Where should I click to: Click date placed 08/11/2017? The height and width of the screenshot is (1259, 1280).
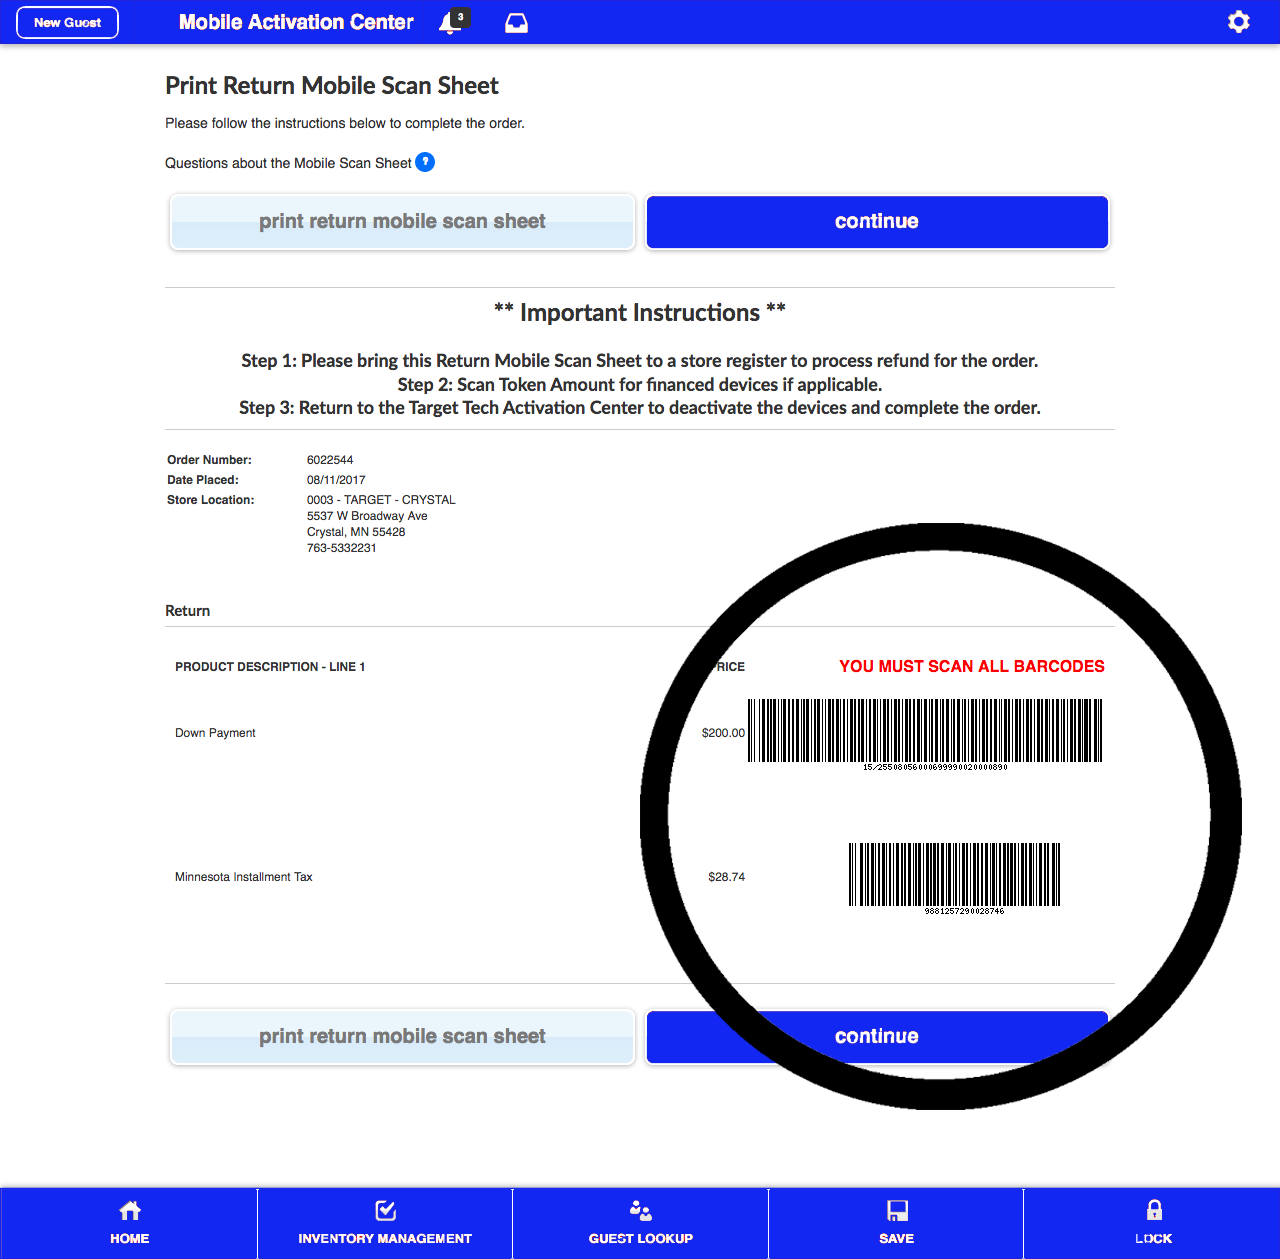(336, 480)
